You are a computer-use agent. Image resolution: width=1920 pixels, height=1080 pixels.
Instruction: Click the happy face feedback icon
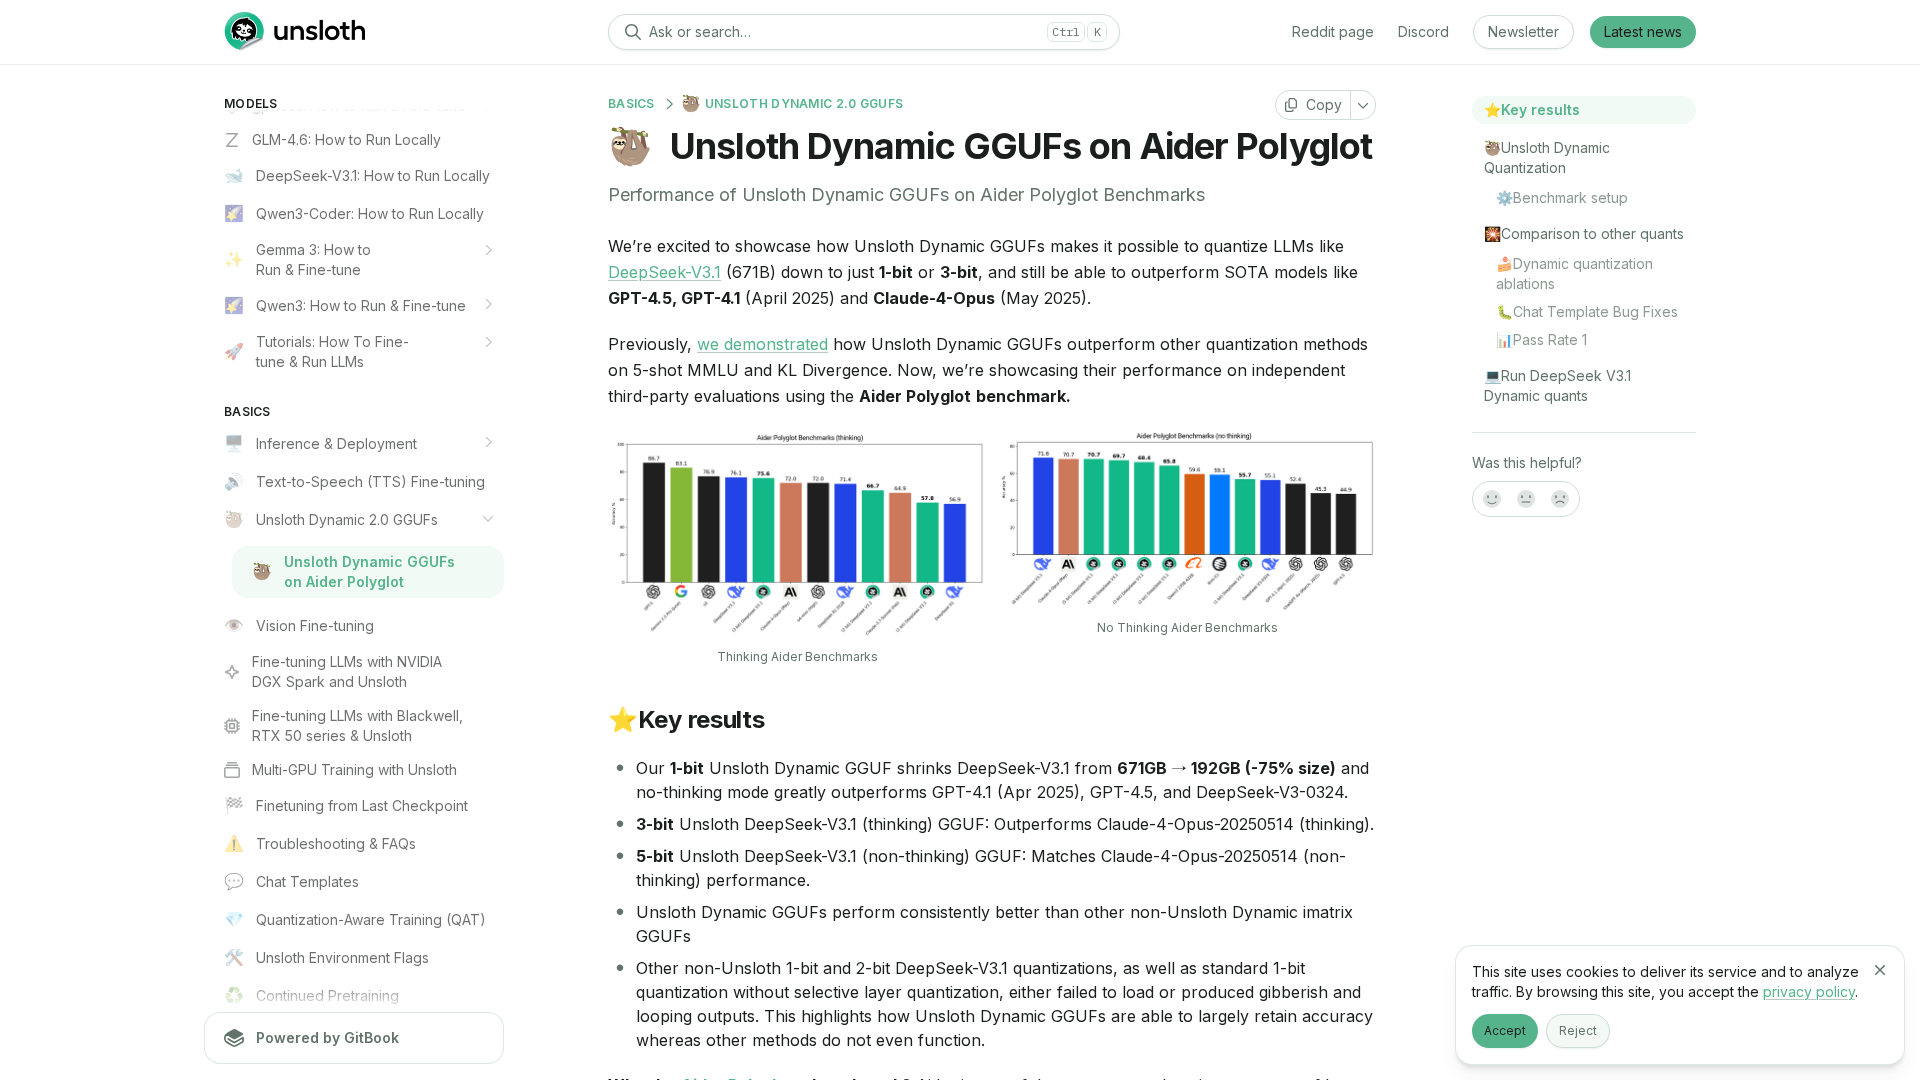1492,499
